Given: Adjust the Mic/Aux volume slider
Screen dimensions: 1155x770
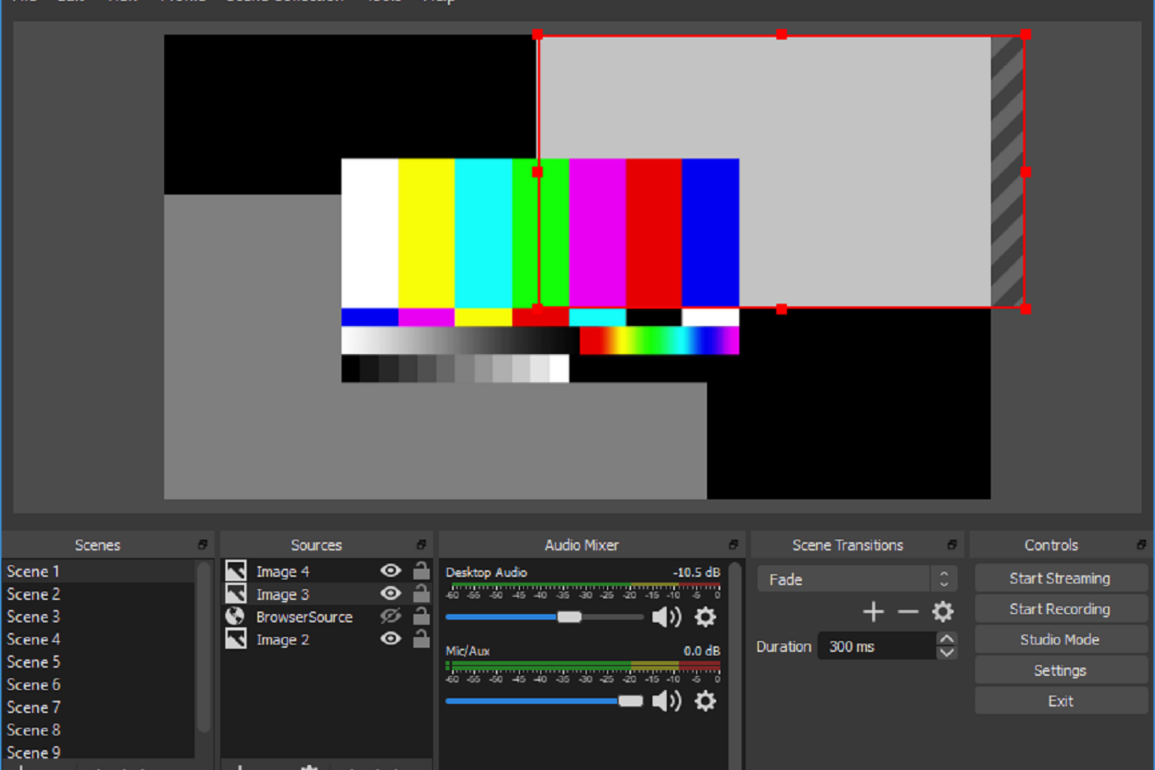Looking at the screenshot, I should pyautogui.click(x=630, y=701).
